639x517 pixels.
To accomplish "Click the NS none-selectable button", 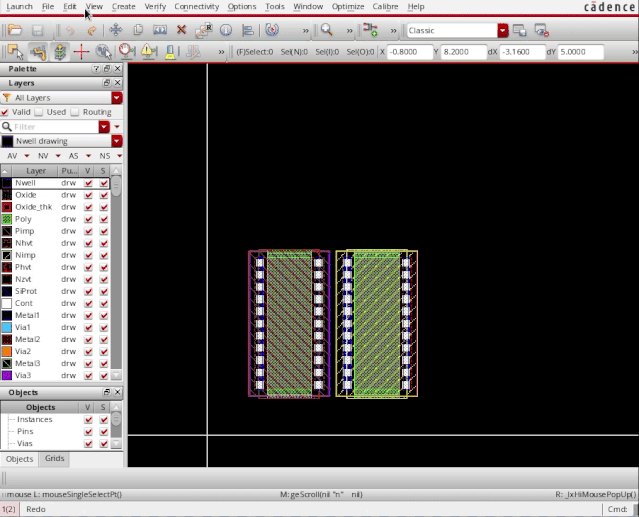I will tap(106, 156).
